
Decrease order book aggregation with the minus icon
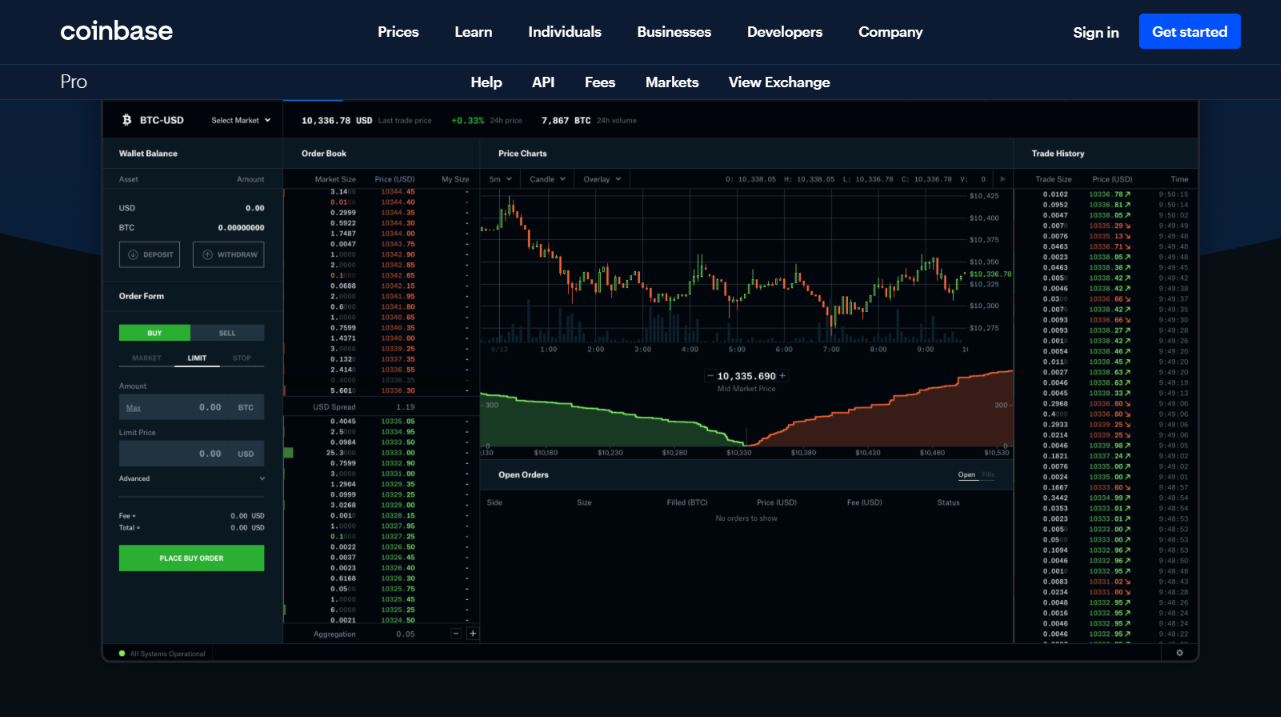coord(456,633)
